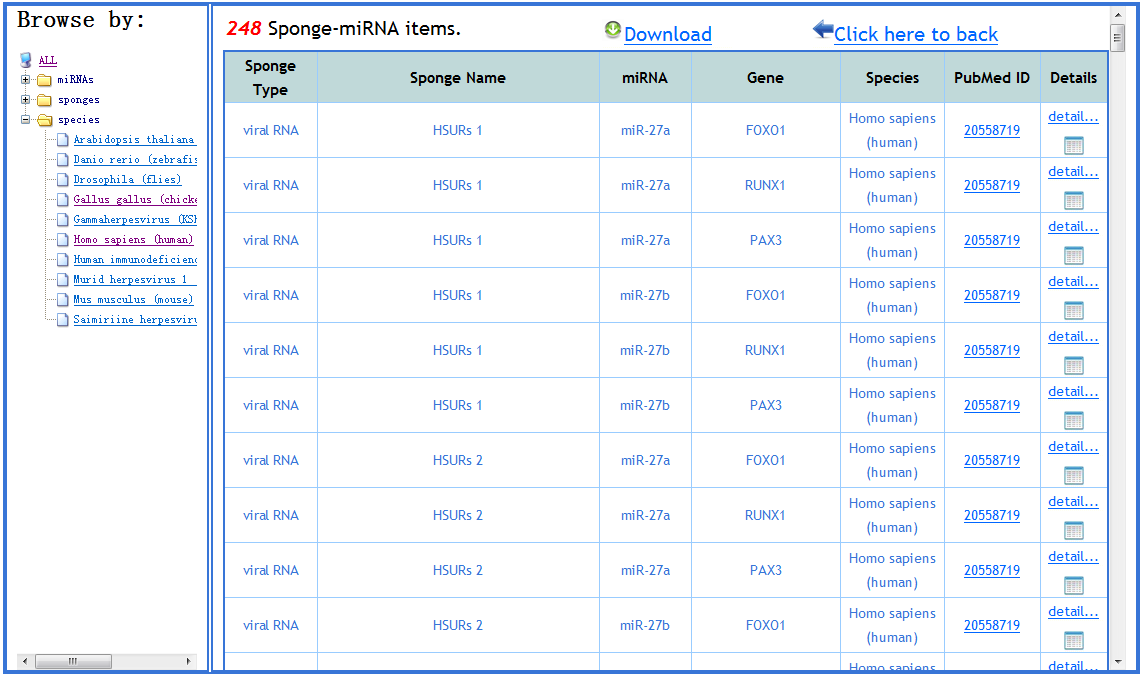Click details table icon for HSURs 1 miR-27b PAX3 row
This screenshot has width=1146, height=676.
click(1073, 420)
